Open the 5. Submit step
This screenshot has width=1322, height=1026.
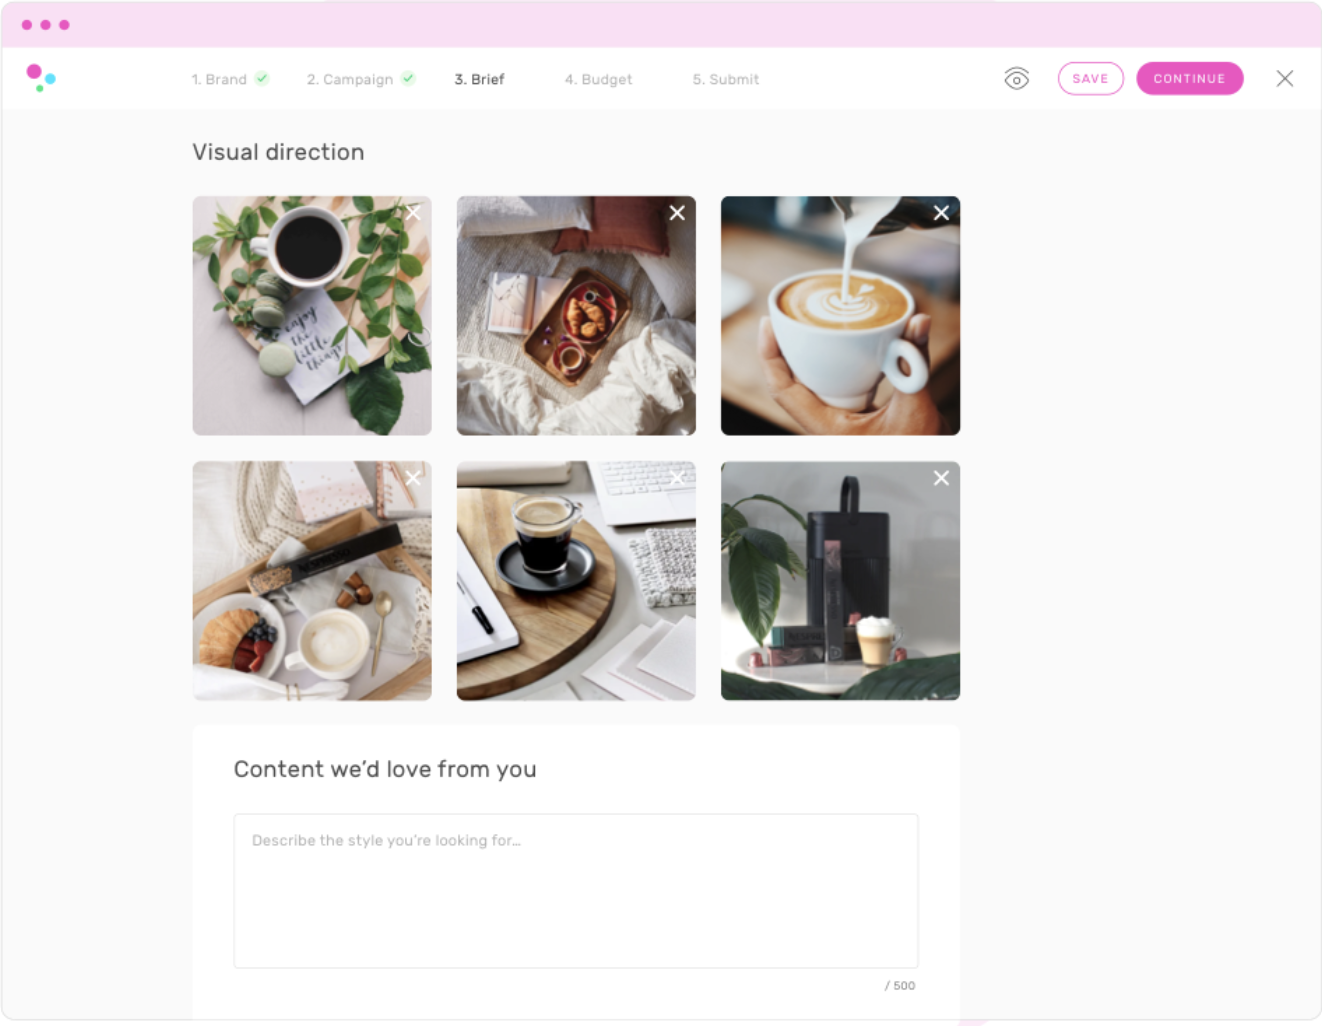[726, 79]
